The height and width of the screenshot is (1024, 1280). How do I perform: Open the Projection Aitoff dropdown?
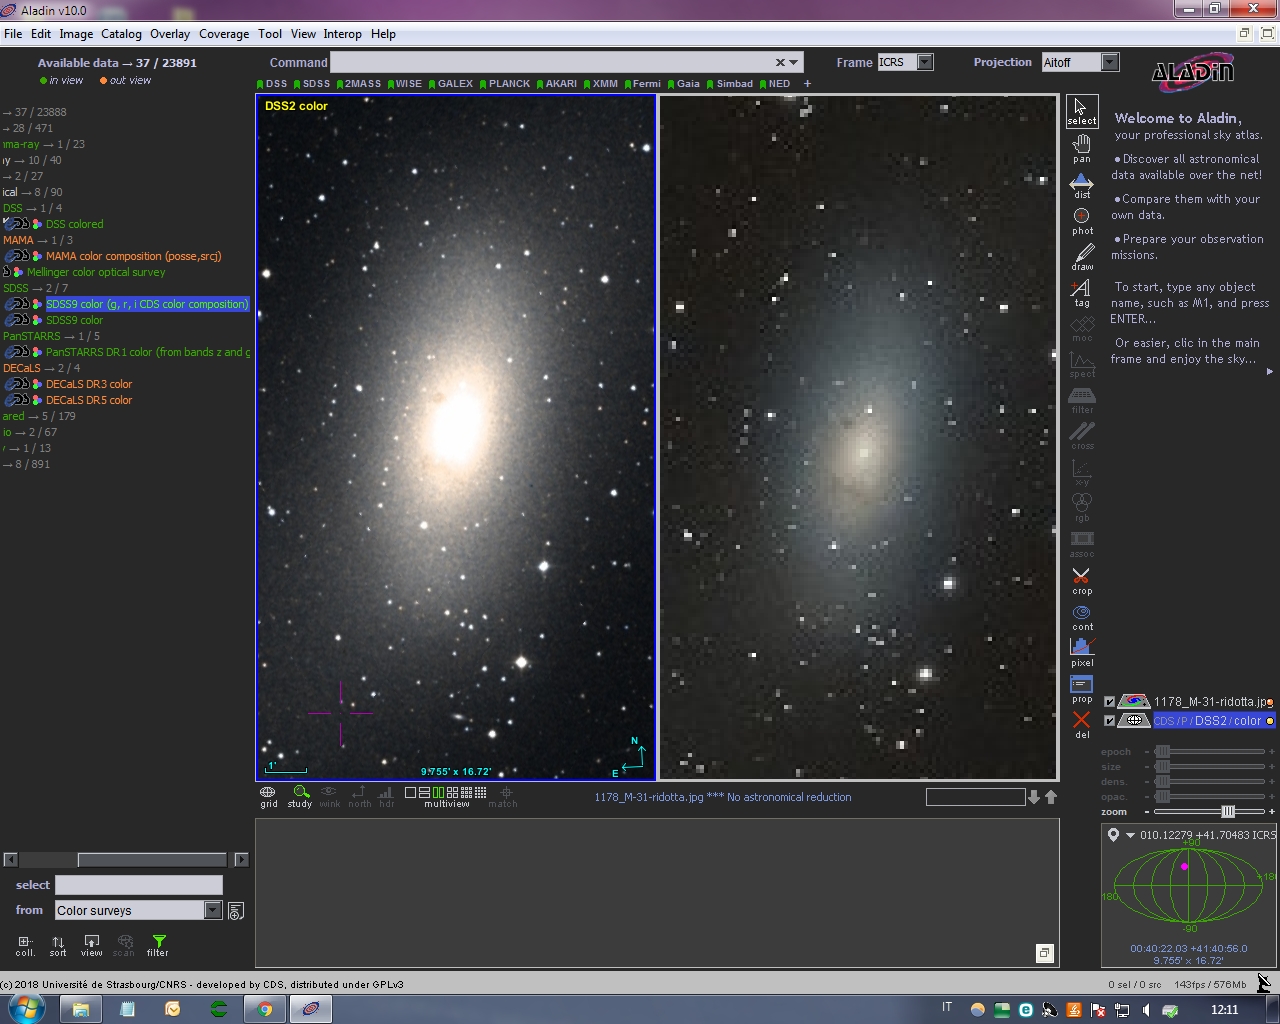pos(1110,62)
